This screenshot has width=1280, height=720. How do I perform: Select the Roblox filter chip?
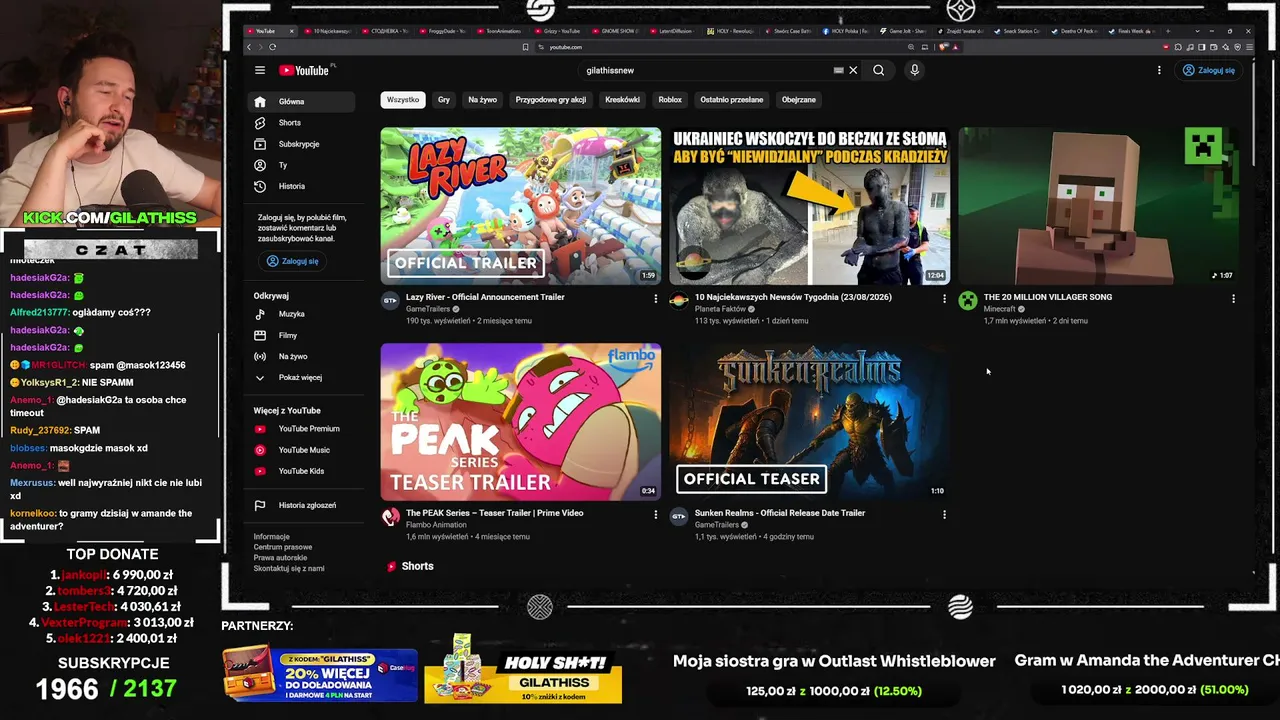(670, 100)
